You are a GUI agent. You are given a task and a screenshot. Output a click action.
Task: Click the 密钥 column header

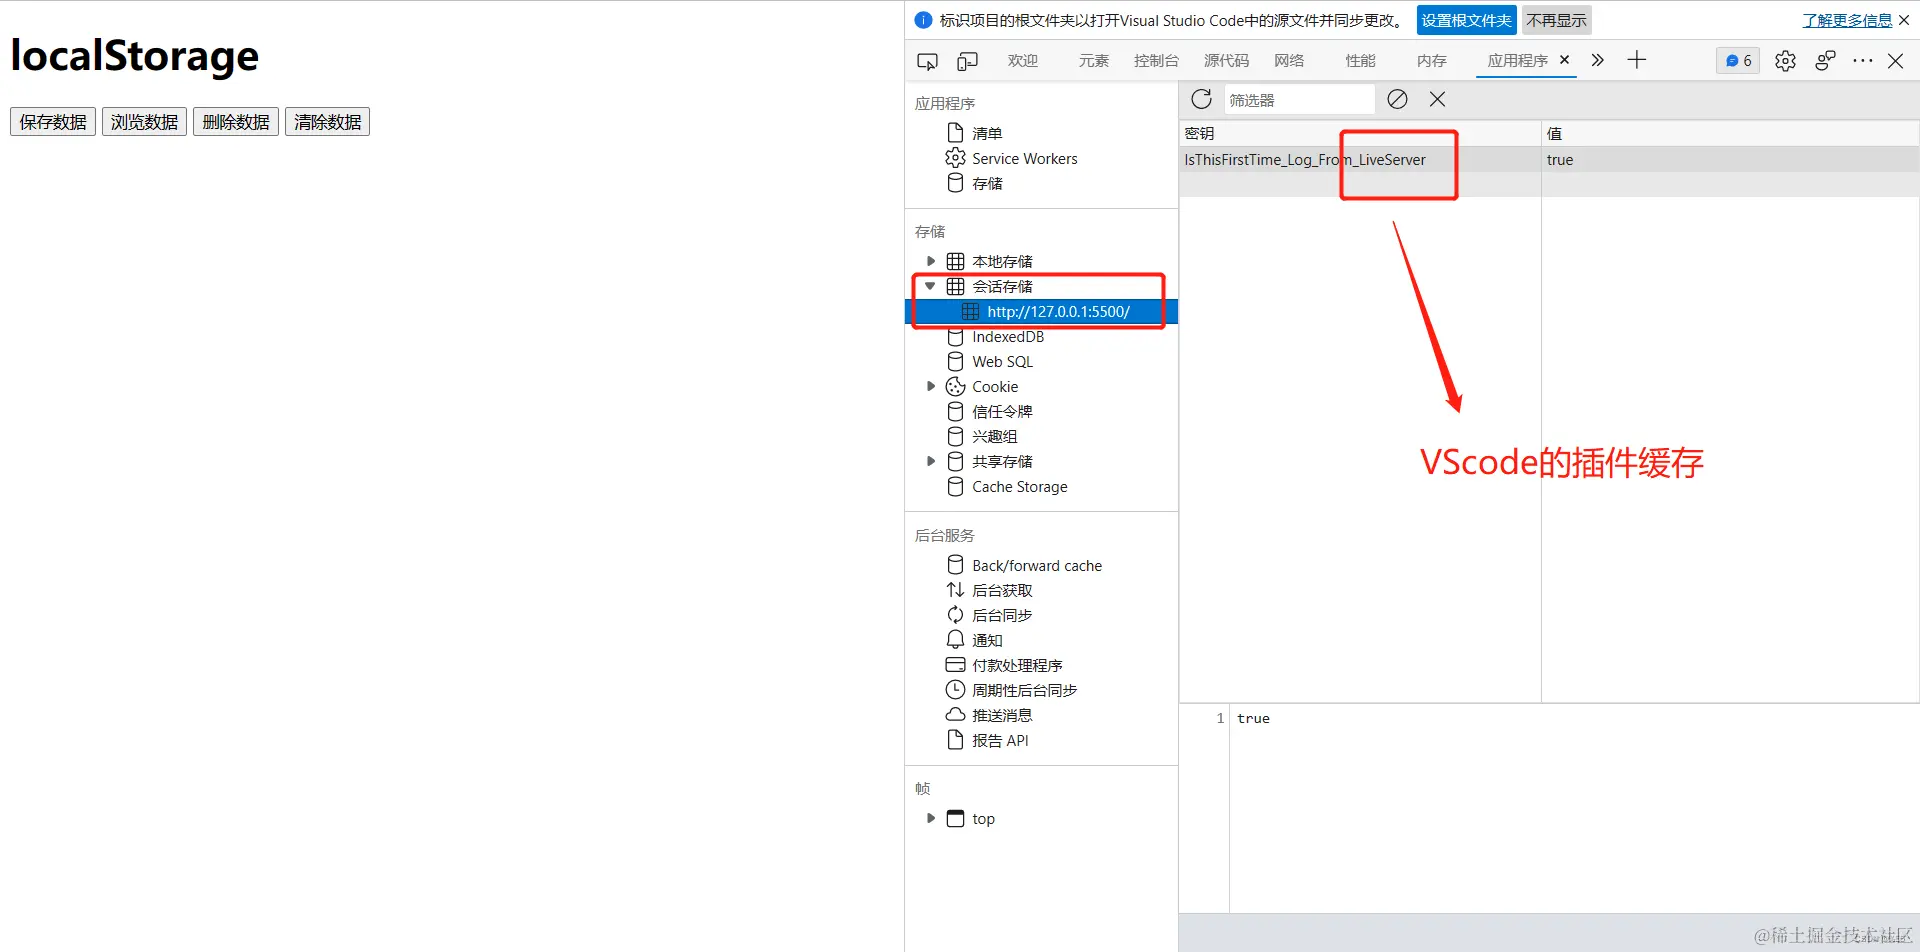coord(1360,133)
